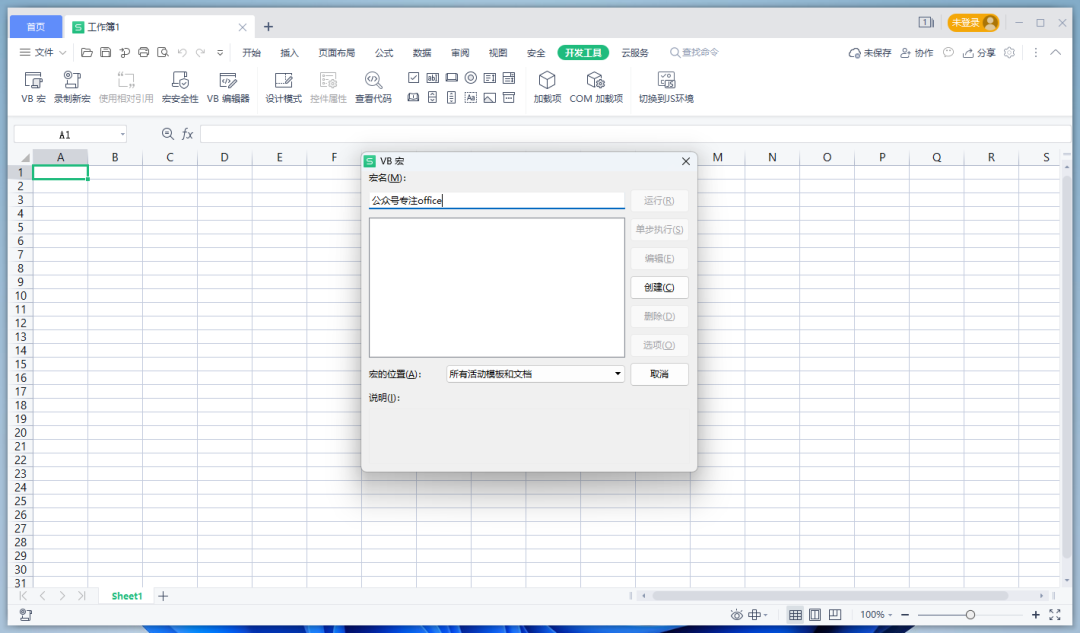This screenshot has height=633, width=1080.
Task: Click the zoom magnifier icon beside fx
Action: tap(167, 134)
